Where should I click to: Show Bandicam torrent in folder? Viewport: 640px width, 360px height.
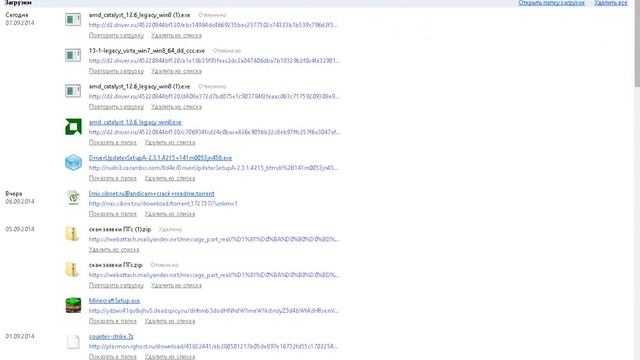(113, 214)
